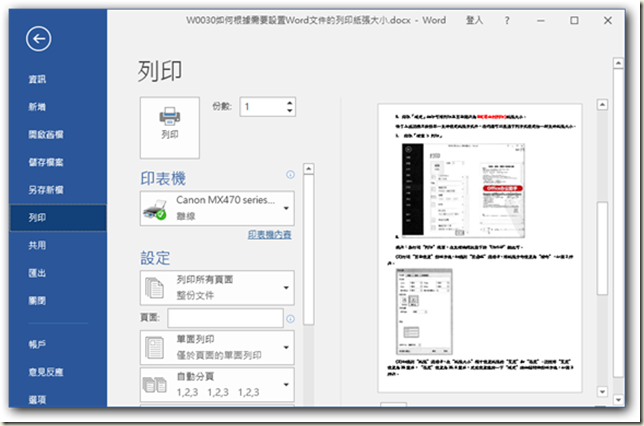The image size is (644, 426).
Task: Open 帳戶 in the sidebar
Action: click(37, 344)
